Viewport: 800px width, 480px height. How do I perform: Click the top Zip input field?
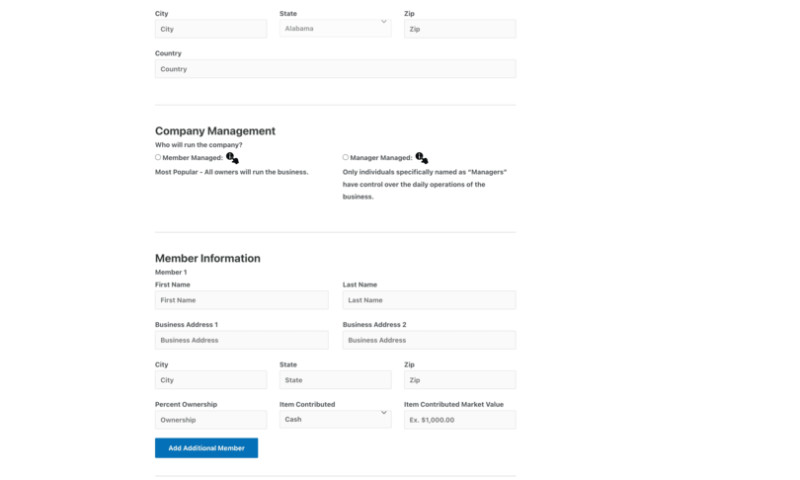[460, 29]
